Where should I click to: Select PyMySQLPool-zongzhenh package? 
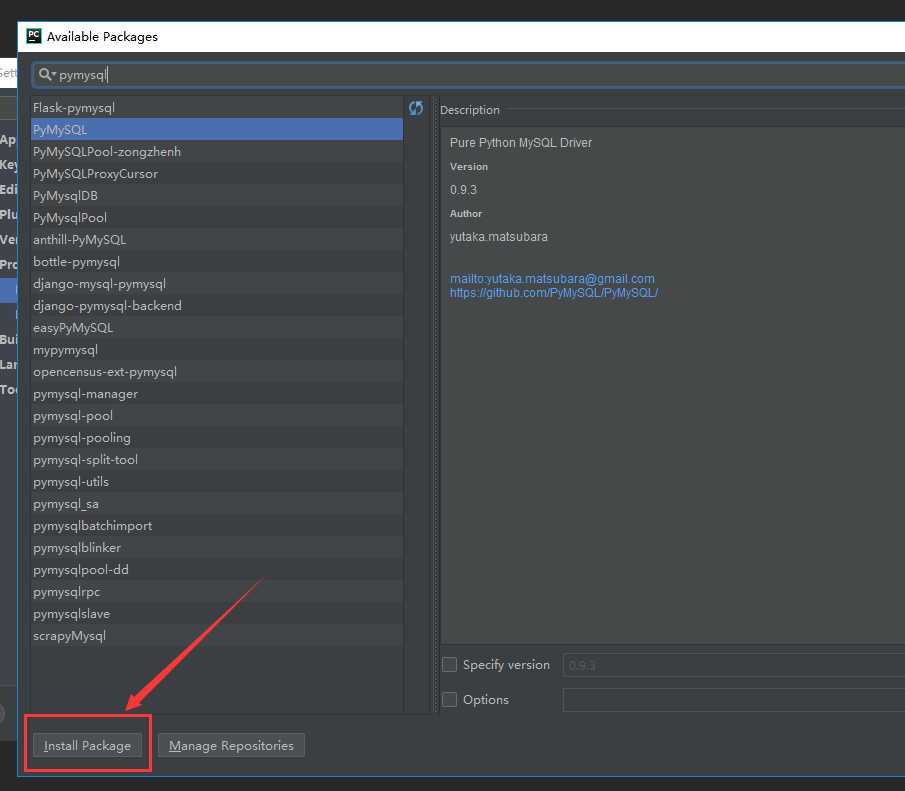pyautogui.click(x=217, y=151)
